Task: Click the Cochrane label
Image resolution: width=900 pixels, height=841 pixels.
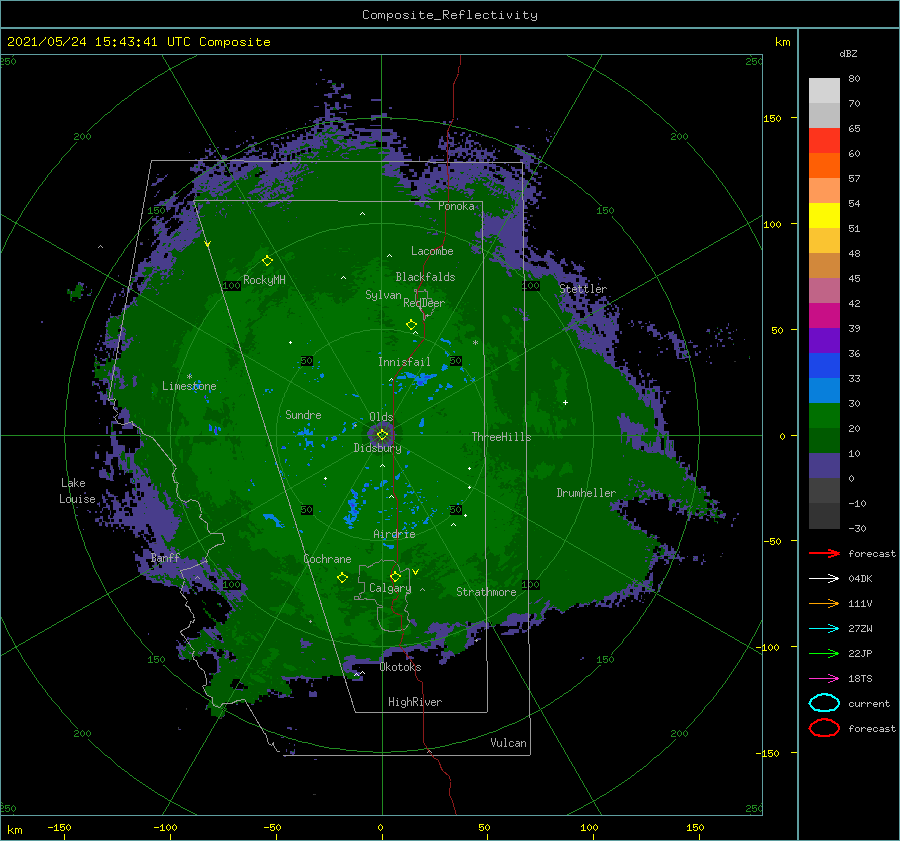Action: pos(327,559)
